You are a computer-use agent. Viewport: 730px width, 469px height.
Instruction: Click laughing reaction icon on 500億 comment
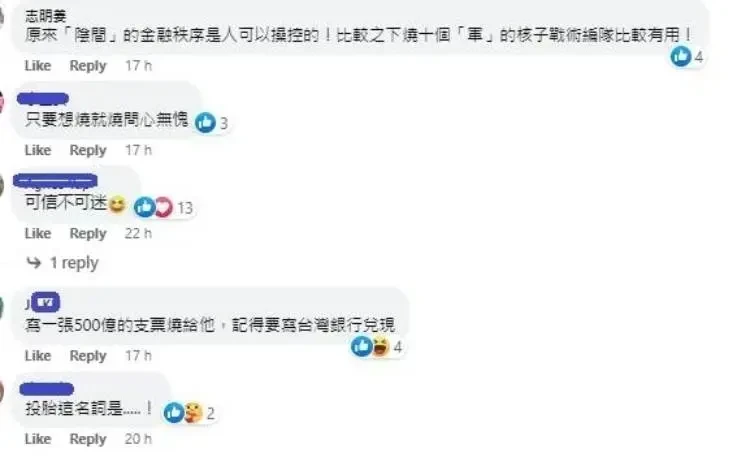pos(381,347)
